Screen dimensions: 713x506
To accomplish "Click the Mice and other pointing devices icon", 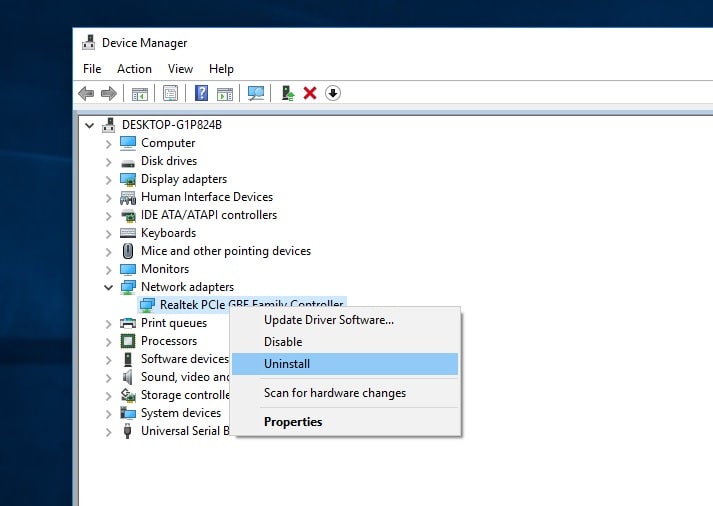I will click(128, 251).
